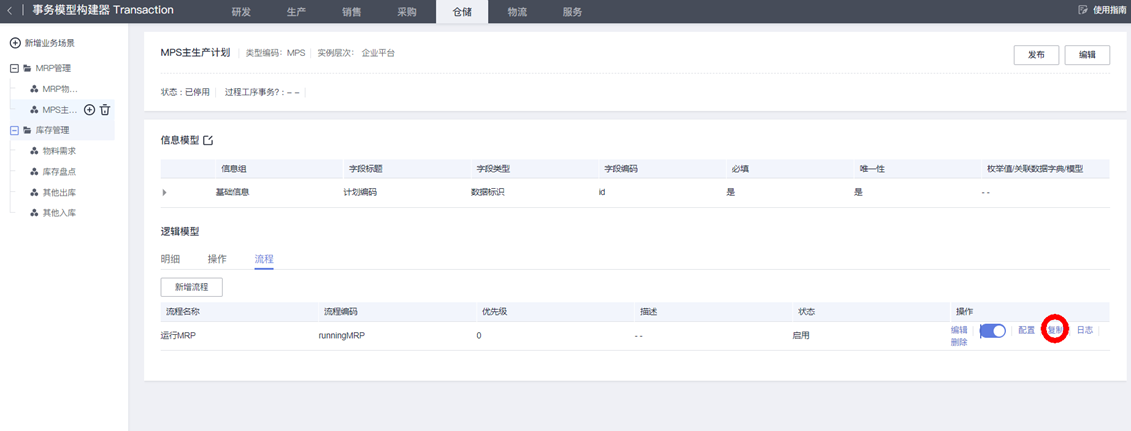
Task: Click the add icon next to MPS主...
Action: pyautogui.click(x=89, y=110)
